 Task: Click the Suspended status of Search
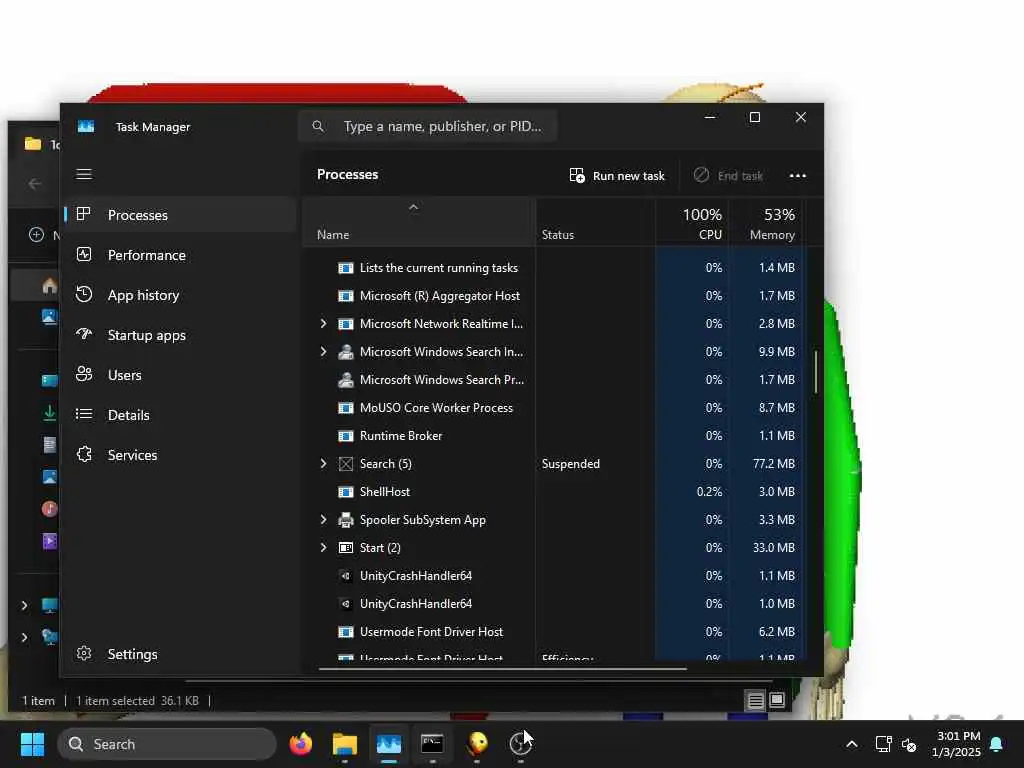570,464
